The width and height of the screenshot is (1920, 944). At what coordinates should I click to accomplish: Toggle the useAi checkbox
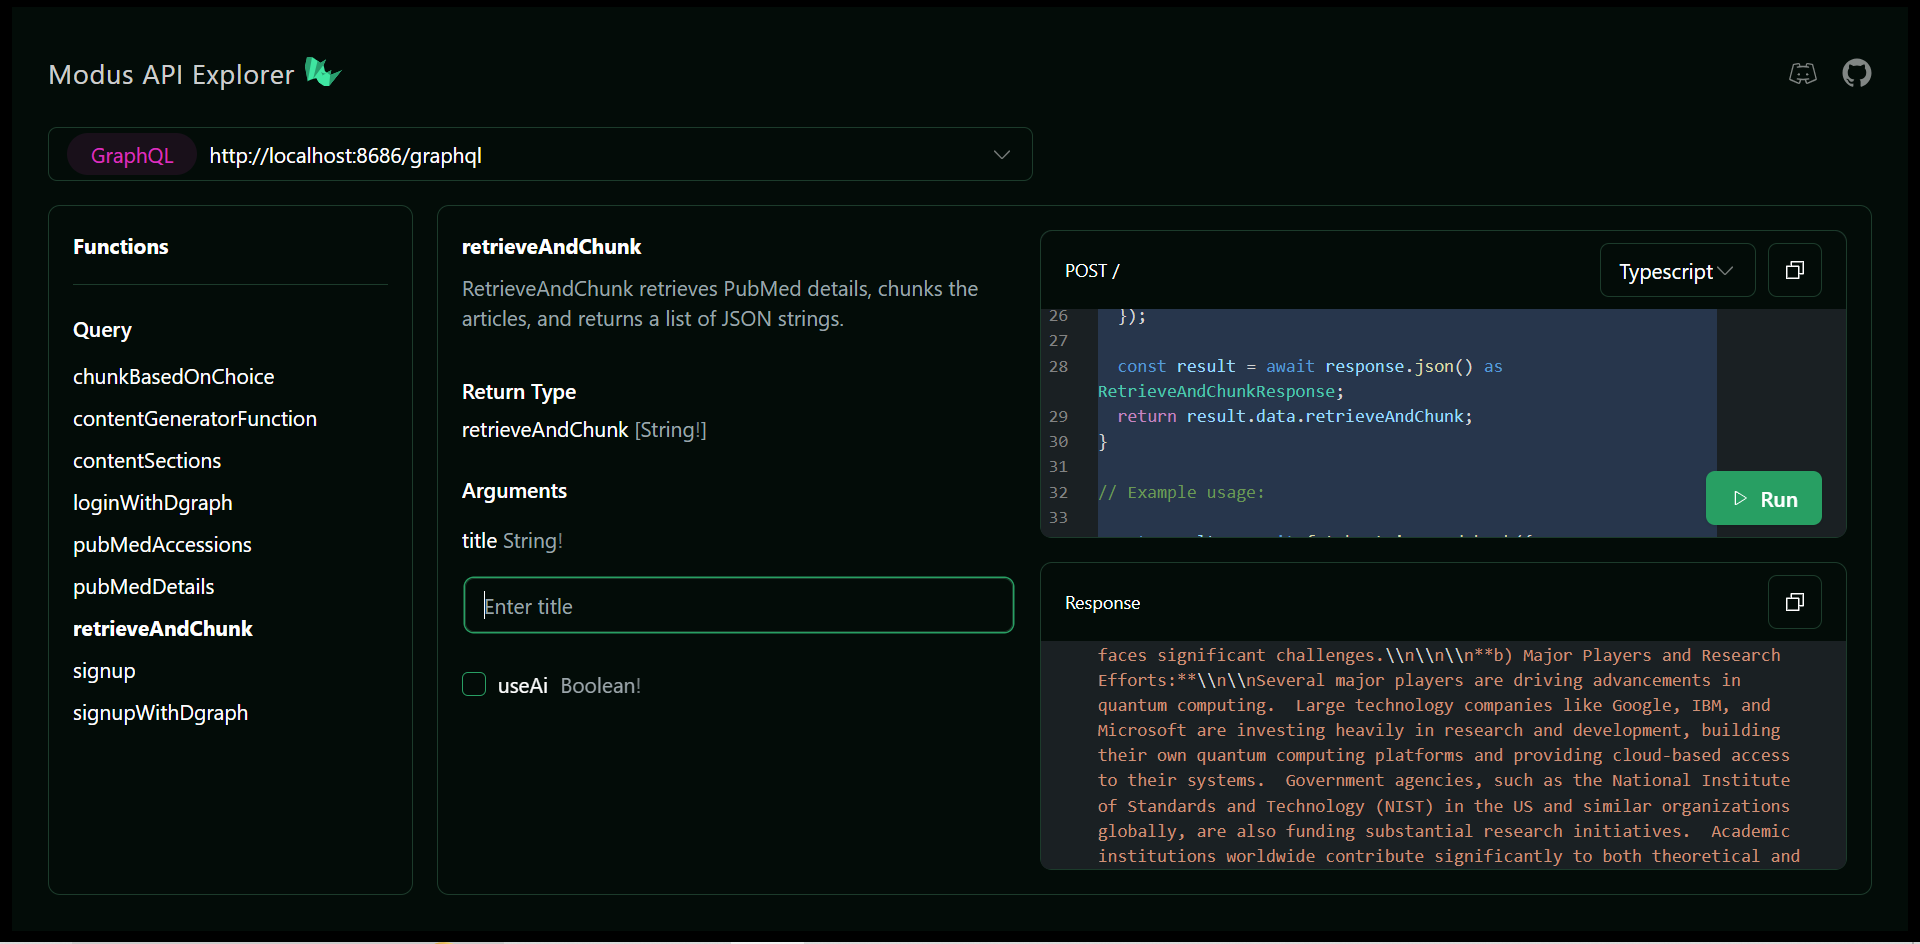tap(474, 684)
